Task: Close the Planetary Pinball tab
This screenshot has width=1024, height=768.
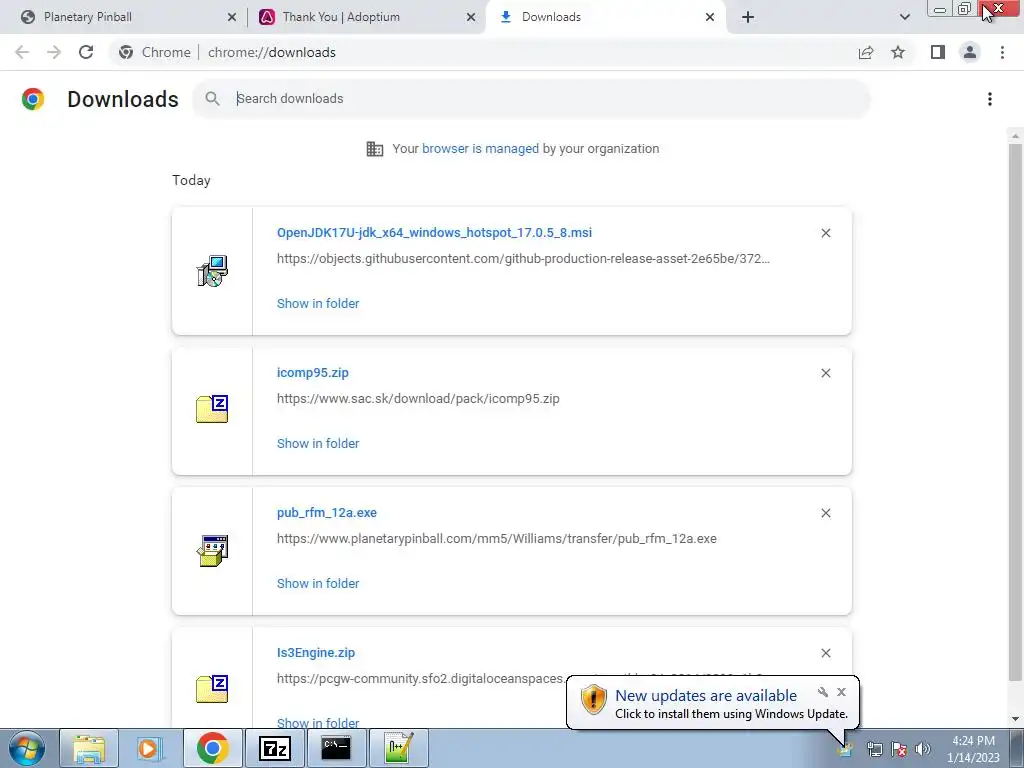Action: pos(232,17)
